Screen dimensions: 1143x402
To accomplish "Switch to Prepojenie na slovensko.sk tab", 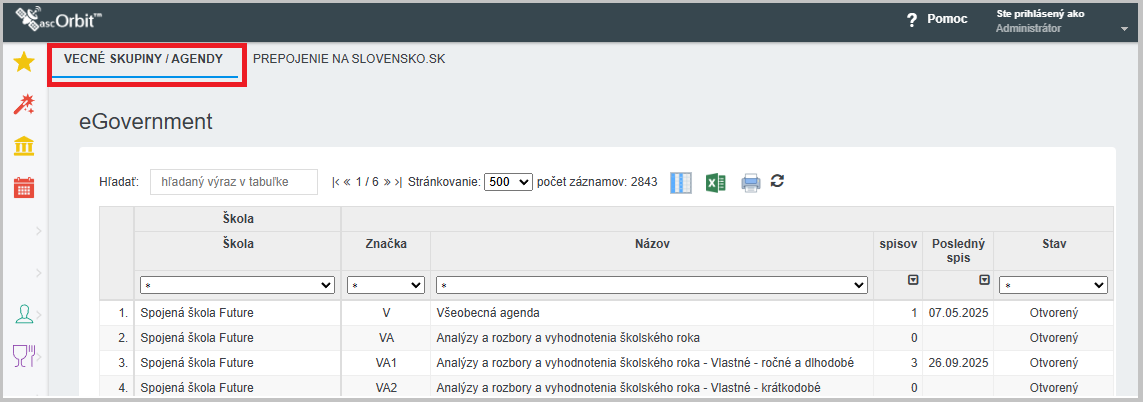I will [349, 59].
